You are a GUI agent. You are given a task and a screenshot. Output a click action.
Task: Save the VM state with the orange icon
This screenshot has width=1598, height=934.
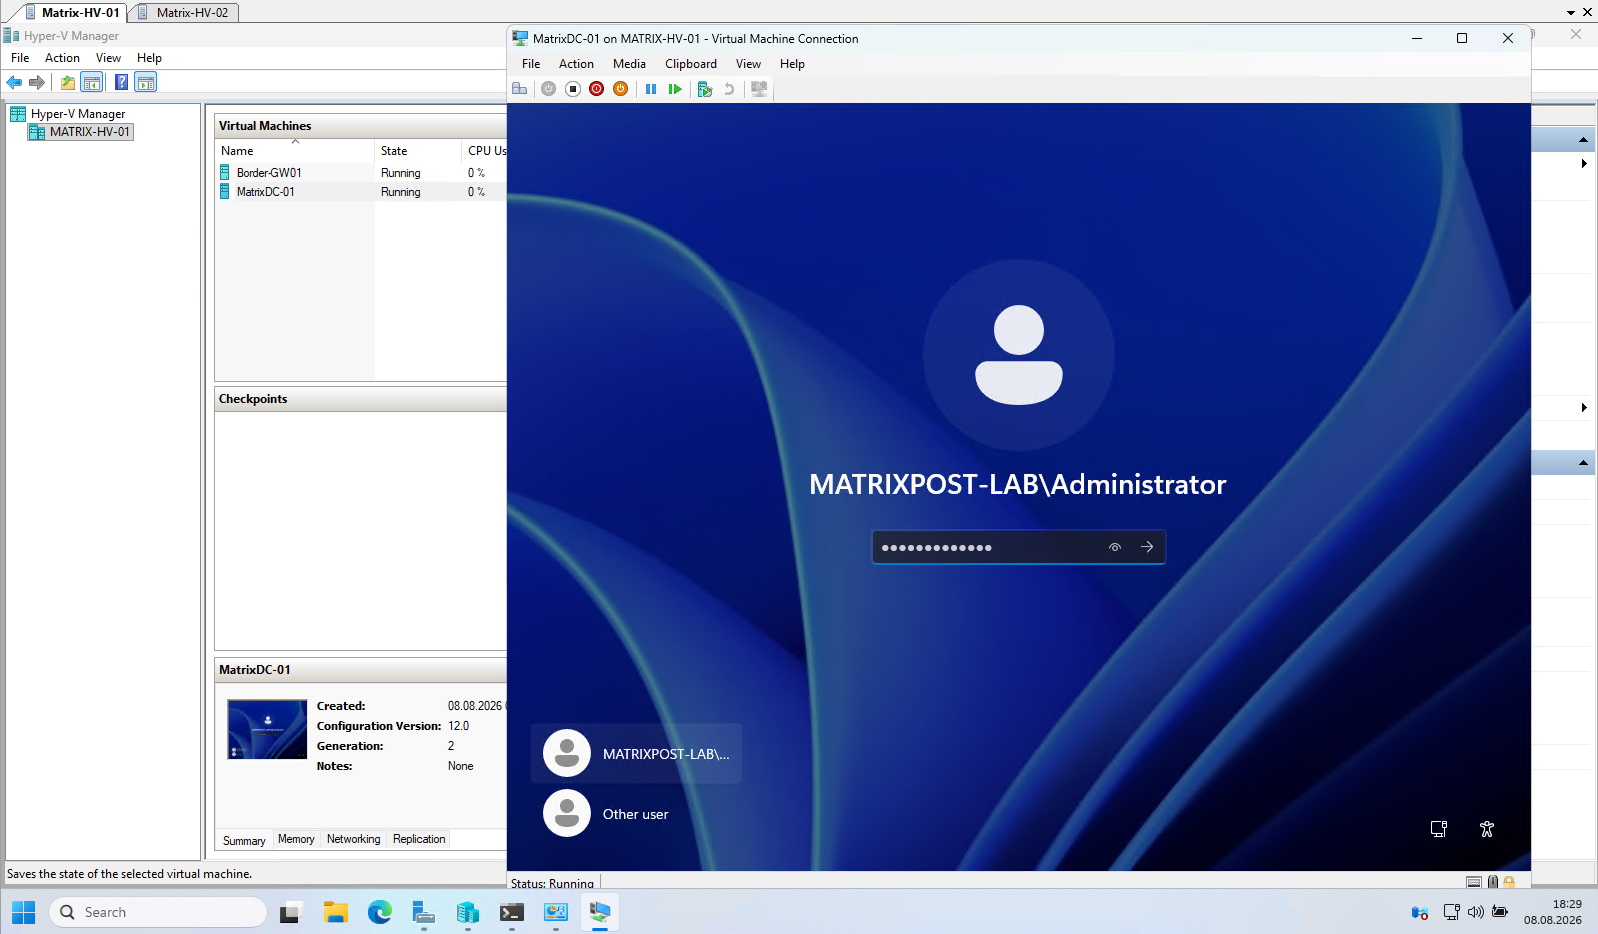(621, 89)
